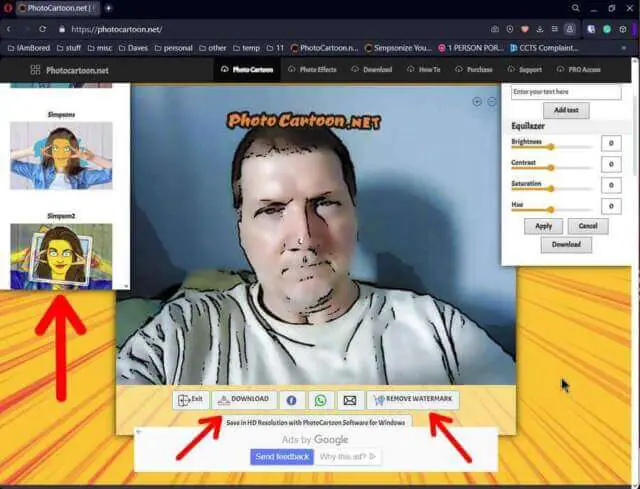Click the Hue value box
This screenshot has height=489, width=640.
[x=611, y=206]
